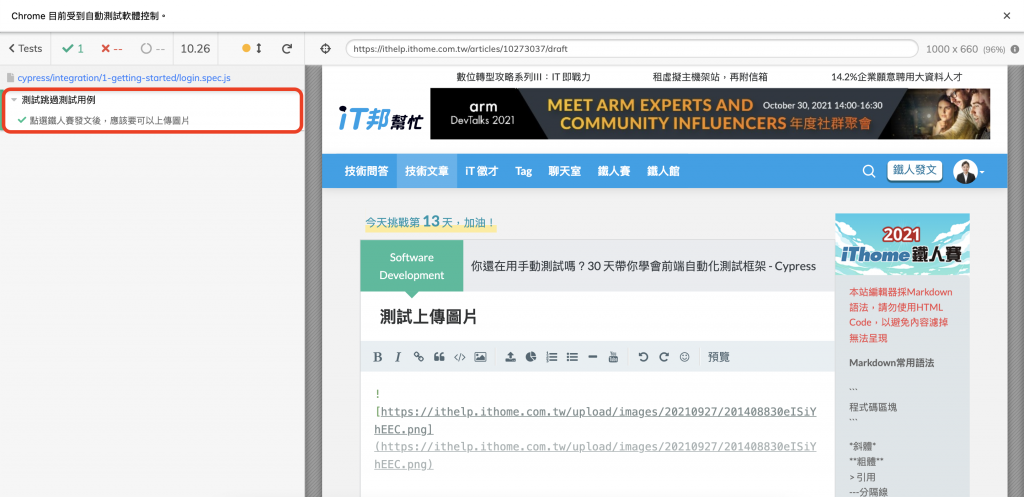The image size is (1024, 497).
Task: Toggle bold formatting in editor toolbar
Action: (x=377, y=357)
